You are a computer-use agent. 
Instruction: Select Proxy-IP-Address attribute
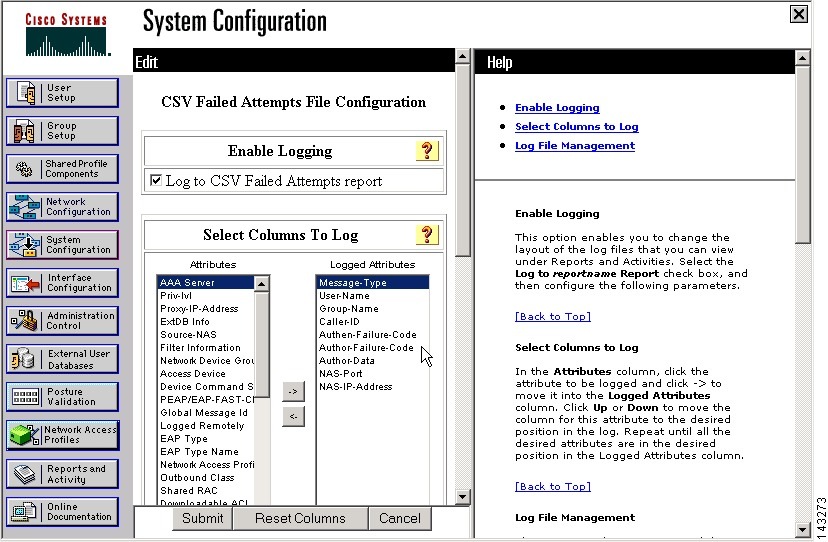(205, 309)
